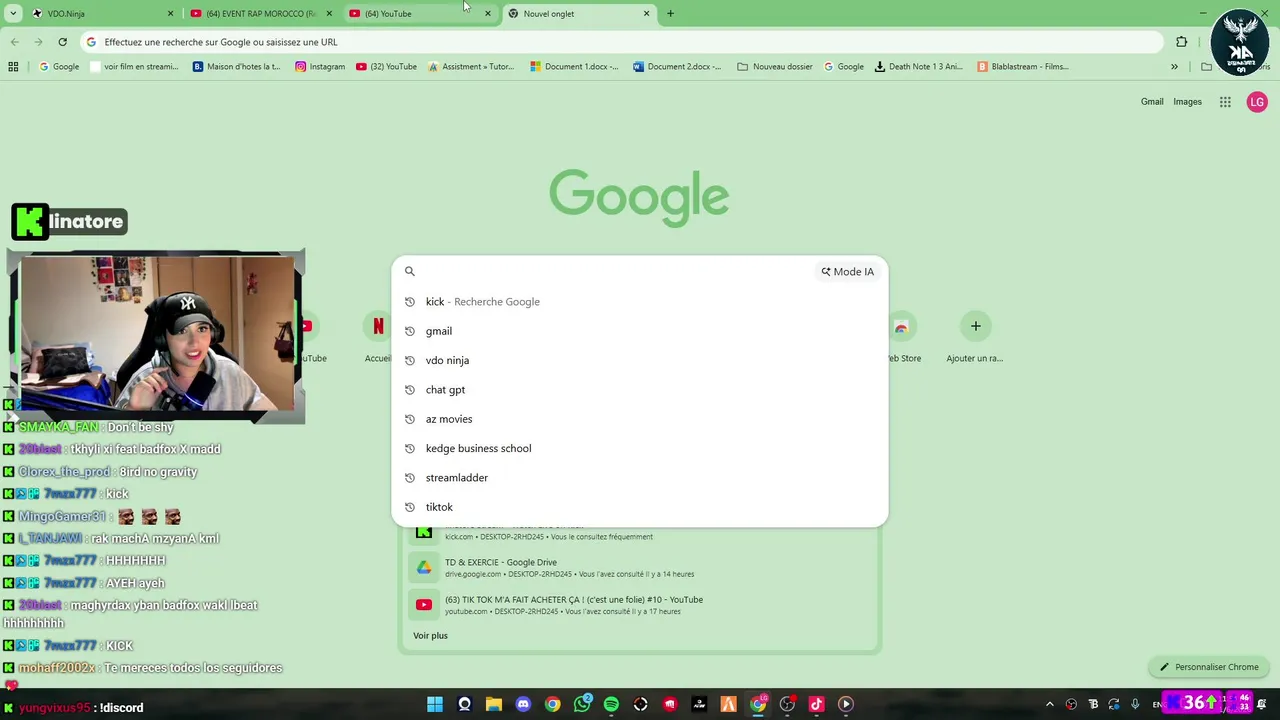Screen dimensions: 1280x720
Task: Click the pencil icon in Personnaliser Chrome
Action: [x=1164, y=667]
